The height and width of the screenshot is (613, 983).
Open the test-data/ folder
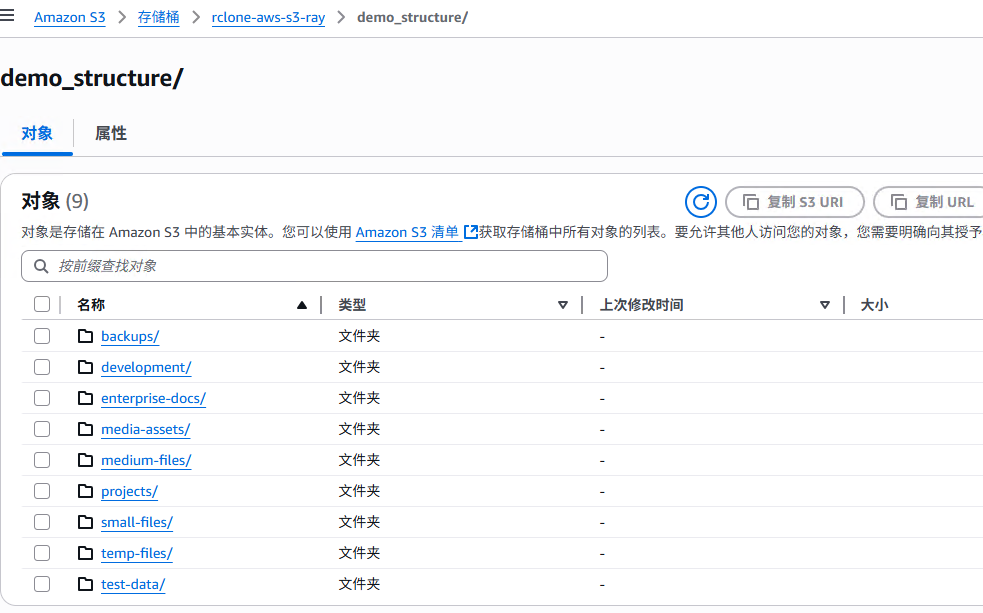click(x=133, y=584)
